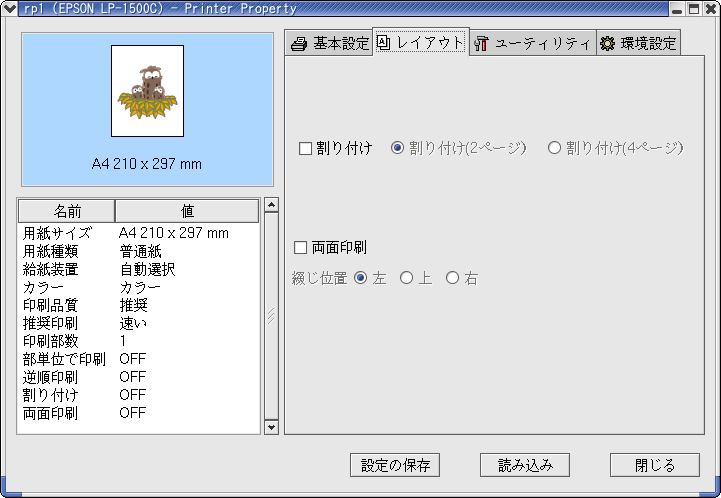Open the 基本設定 tab
The height and width of the screenshot is (498, 721).
[x=329, y=43]
